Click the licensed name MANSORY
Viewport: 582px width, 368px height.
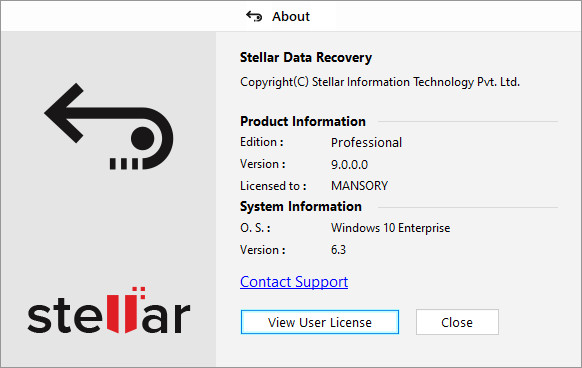[359, 186]
